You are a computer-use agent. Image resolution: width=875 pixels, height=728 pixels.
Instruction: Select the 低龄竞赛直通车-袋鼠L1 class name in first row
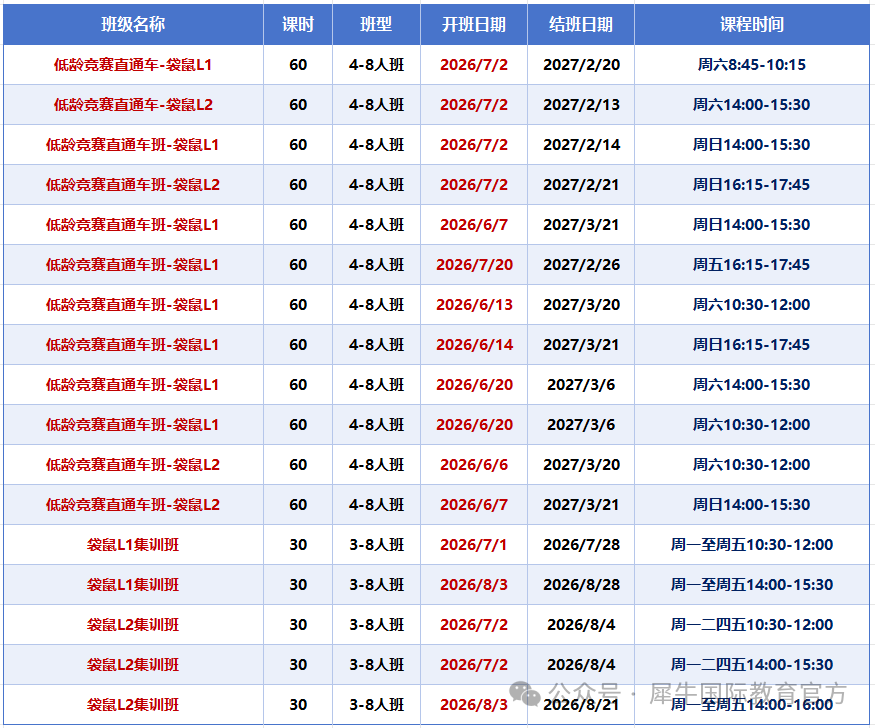[133, 65]
